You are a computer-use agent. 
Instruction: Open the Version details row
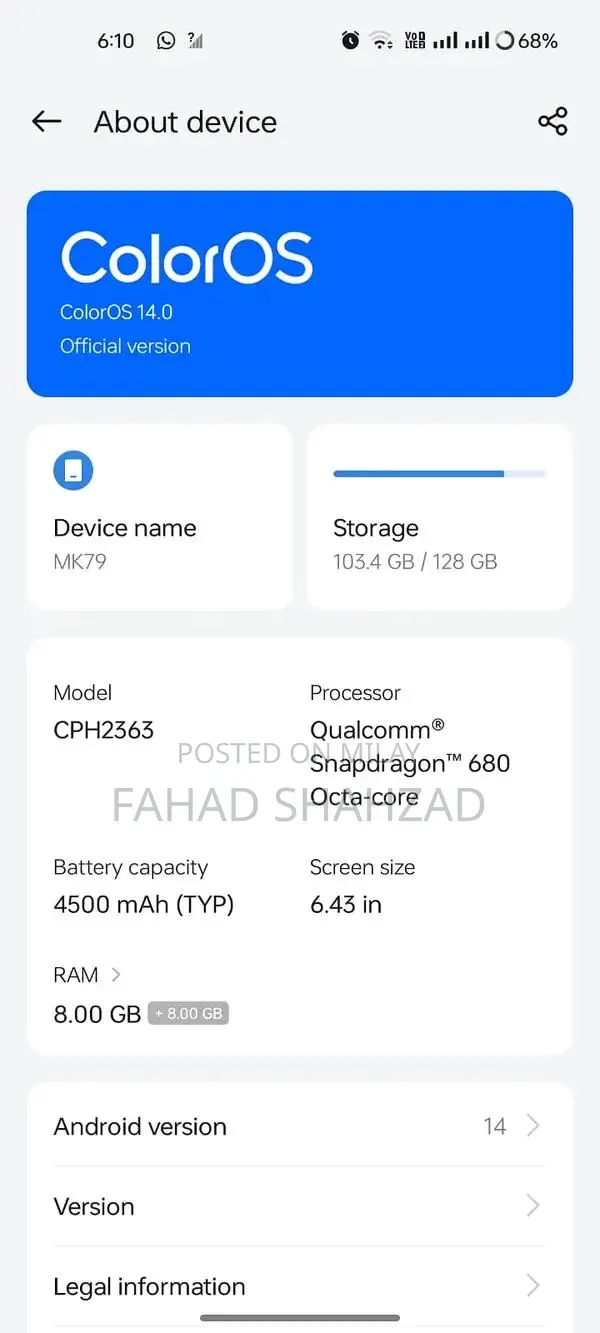(299, 1206)
